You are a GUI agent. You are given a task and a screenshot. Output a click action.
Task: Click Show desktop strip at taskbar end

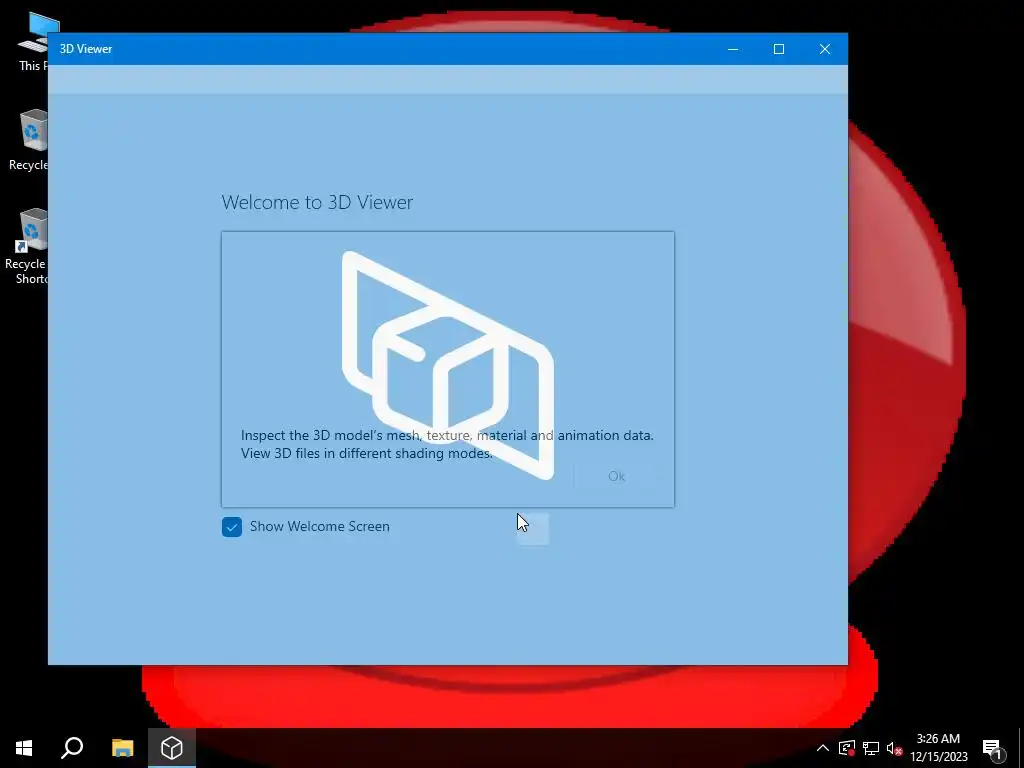(1021, 748)
